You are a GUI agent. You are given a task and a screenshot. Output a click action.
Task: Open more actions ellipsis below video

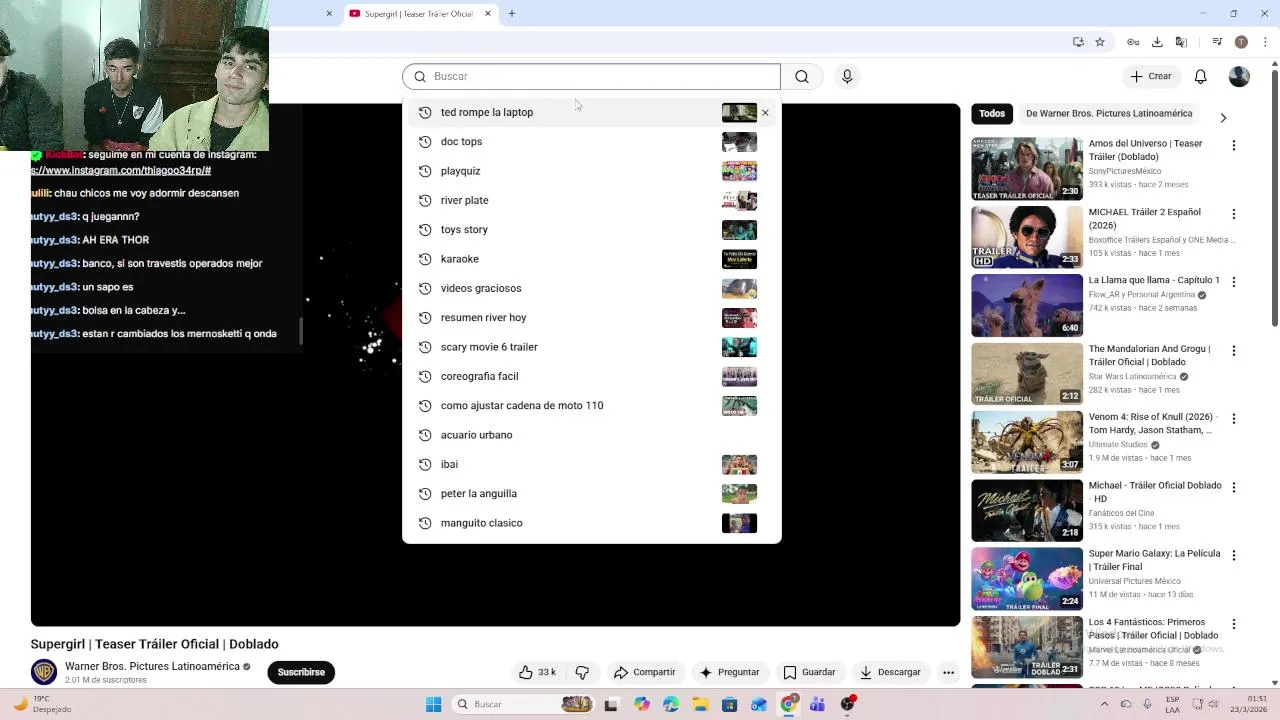pos(948,672)
